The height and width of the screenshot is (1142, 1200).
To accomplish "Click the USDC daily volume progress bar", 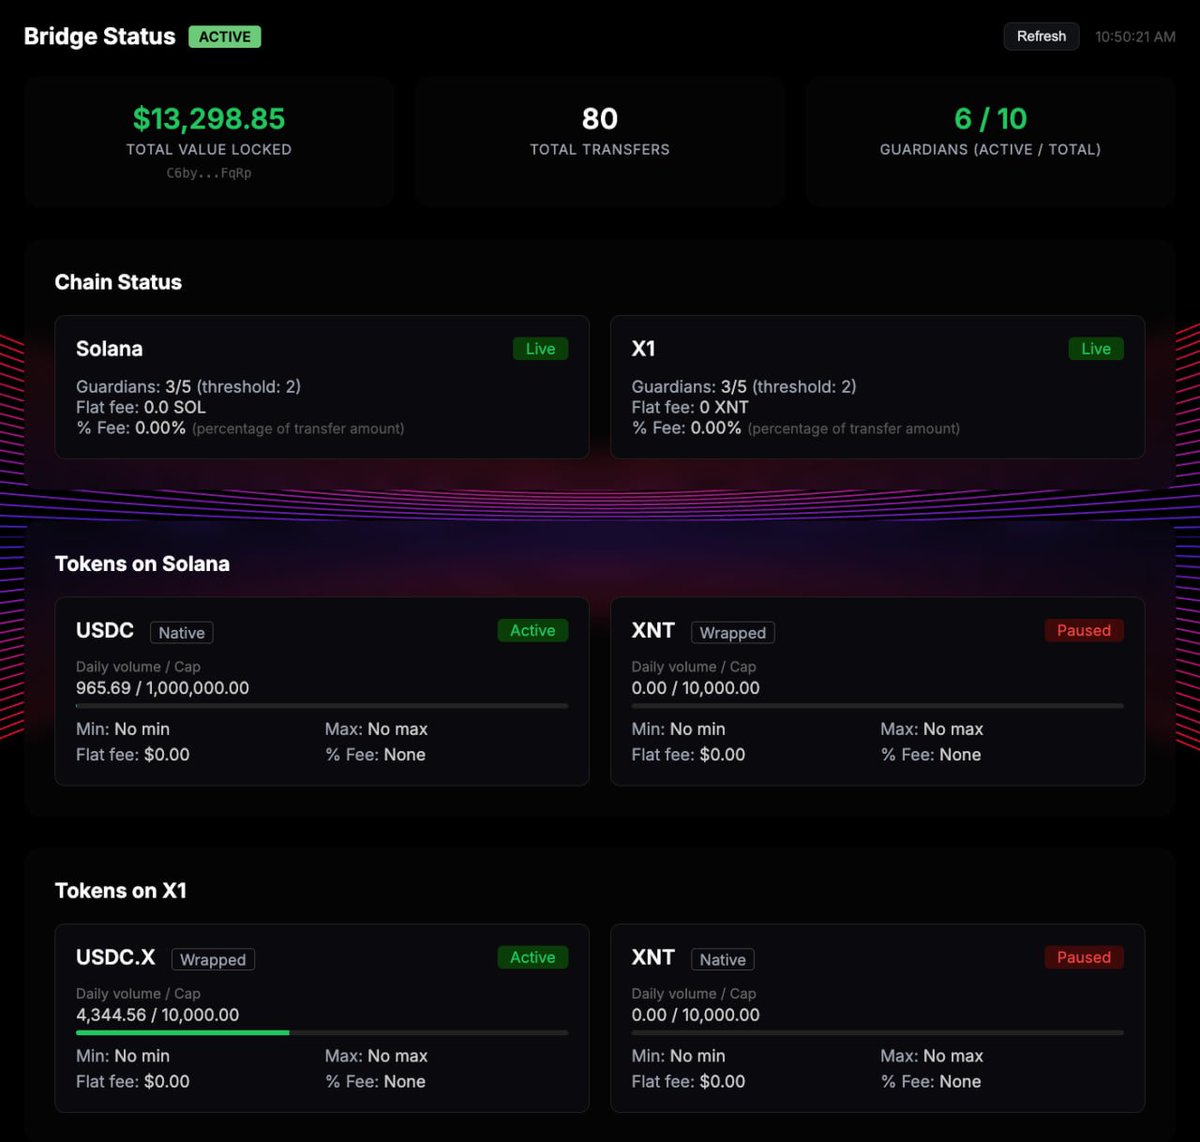I will [322, 706].
